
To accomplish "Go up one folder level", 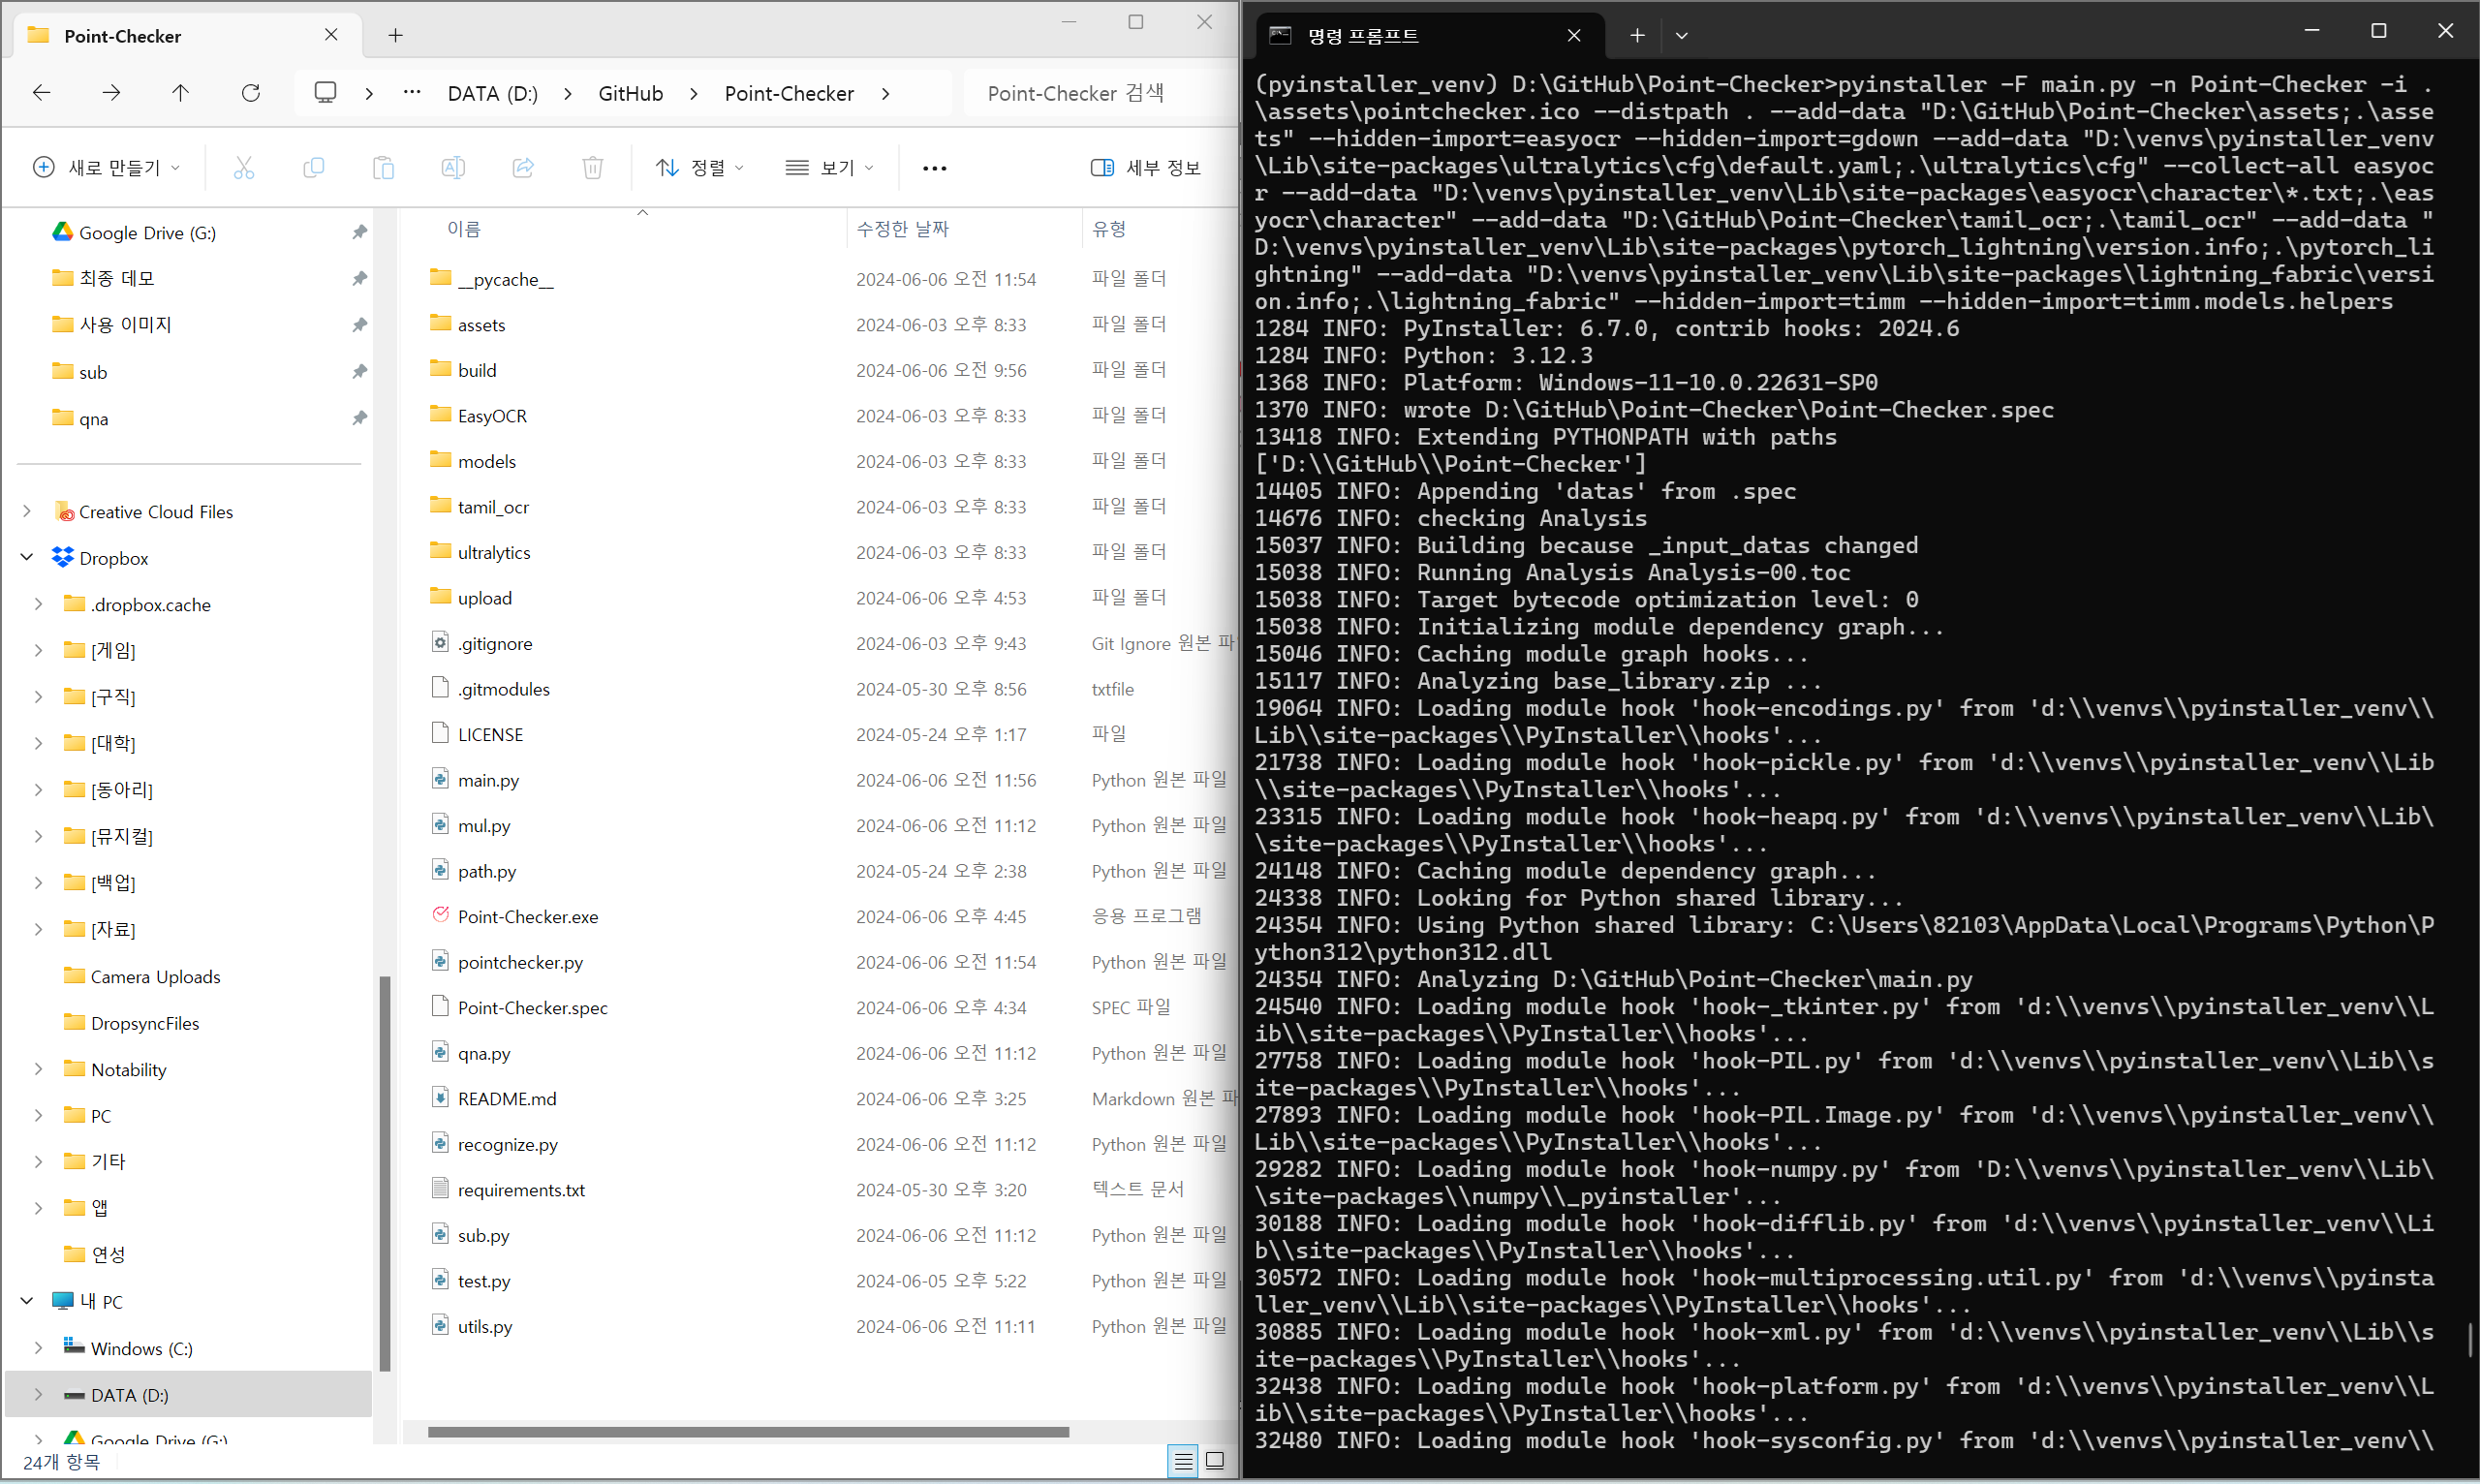I will click(x=180, y=93).
